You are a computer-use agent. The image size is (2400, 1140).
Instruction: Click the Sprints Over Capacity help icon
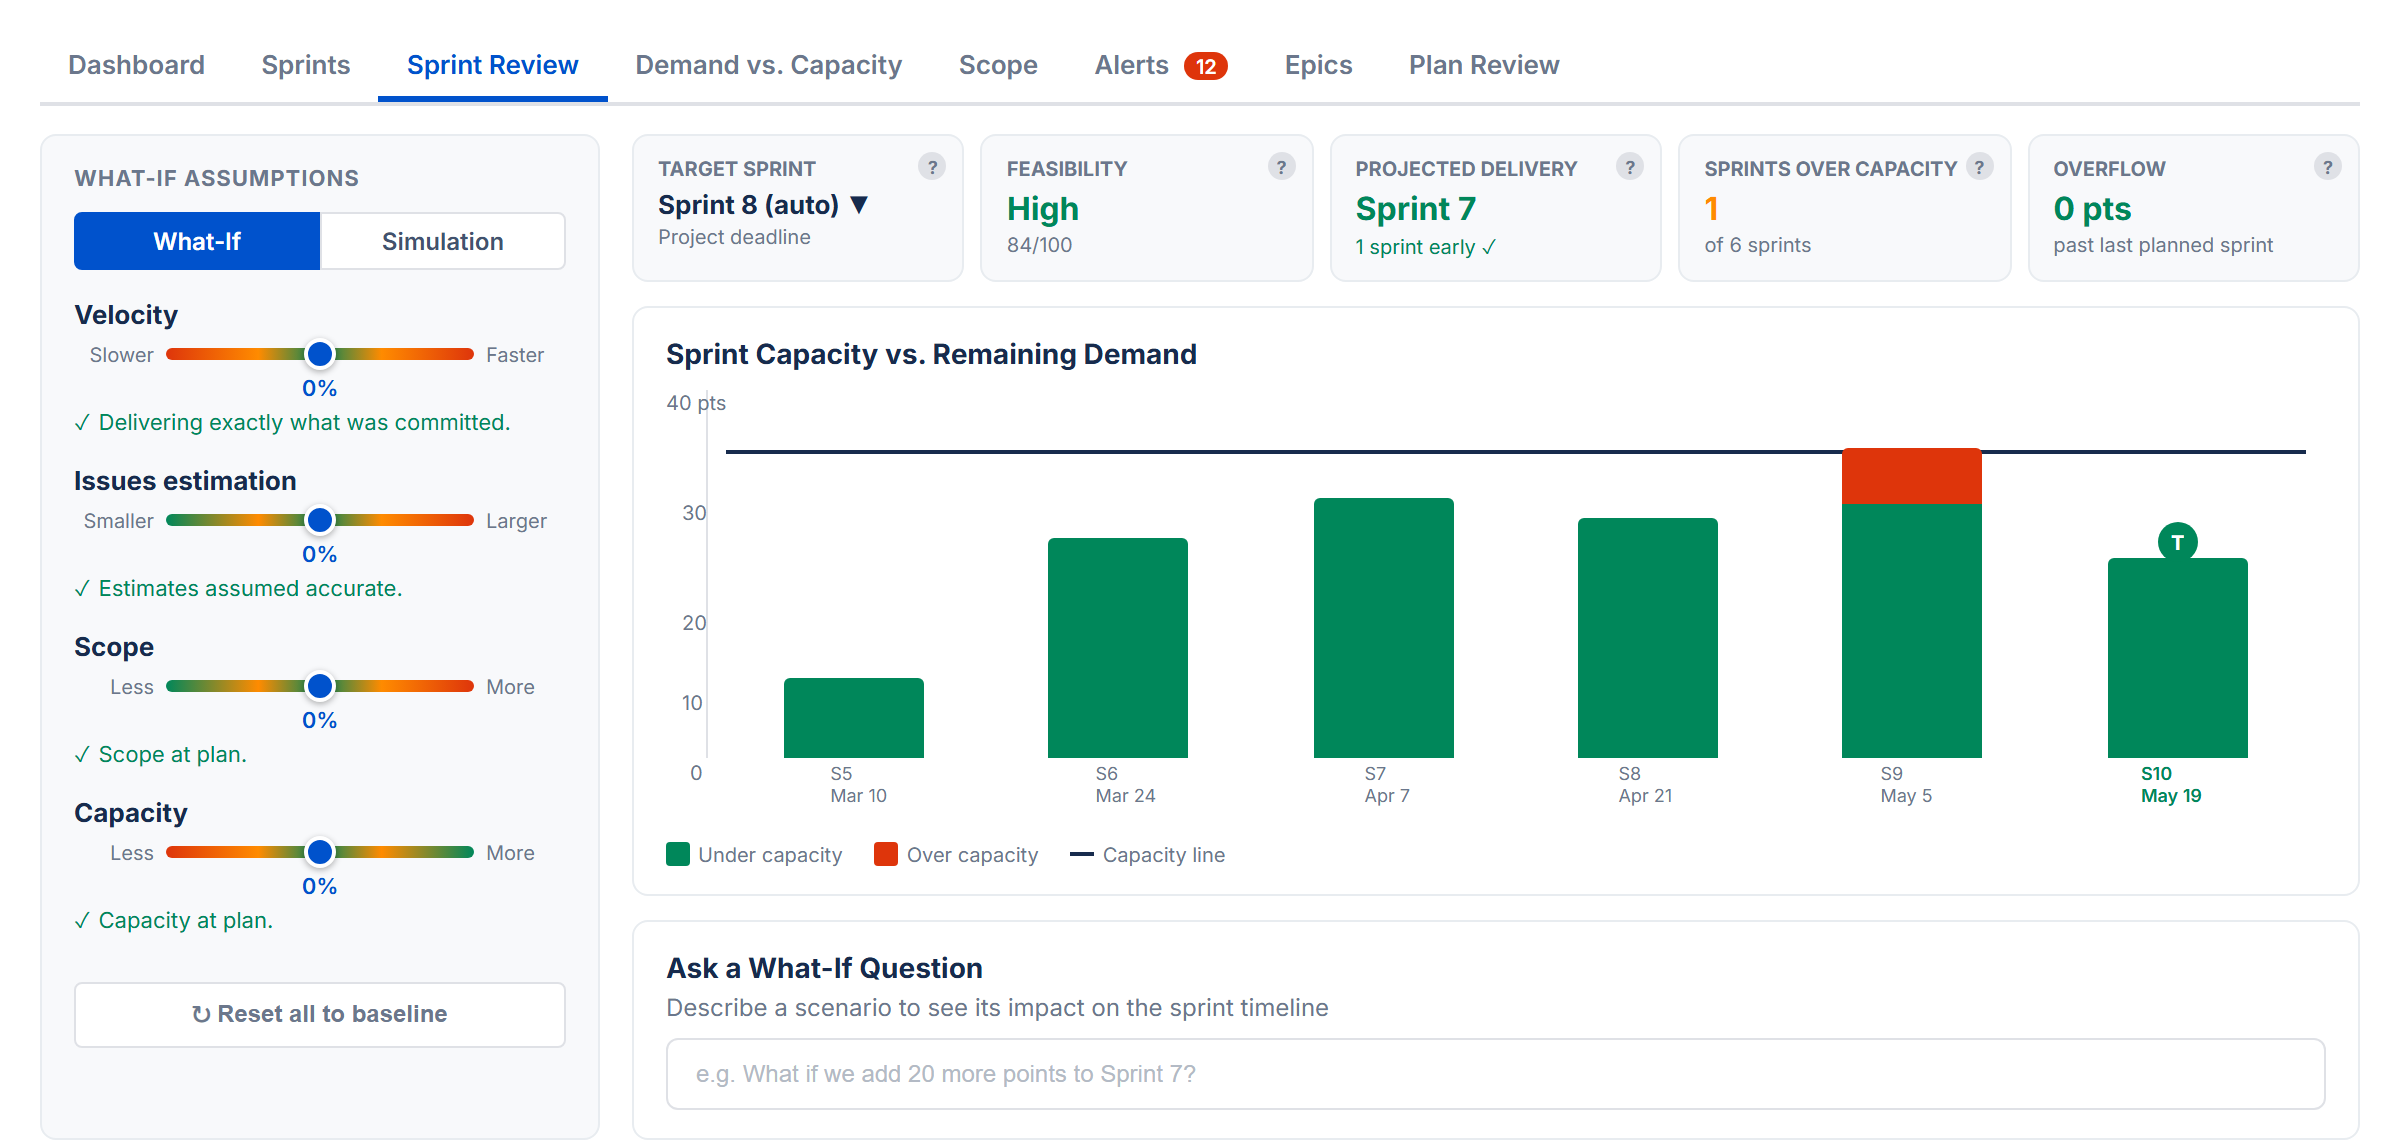(x=1980, y=167)
